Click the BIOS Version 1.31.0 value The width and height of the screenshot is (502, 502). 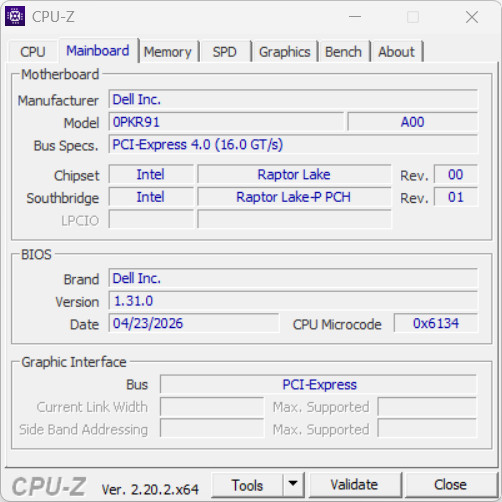(293, 301)
